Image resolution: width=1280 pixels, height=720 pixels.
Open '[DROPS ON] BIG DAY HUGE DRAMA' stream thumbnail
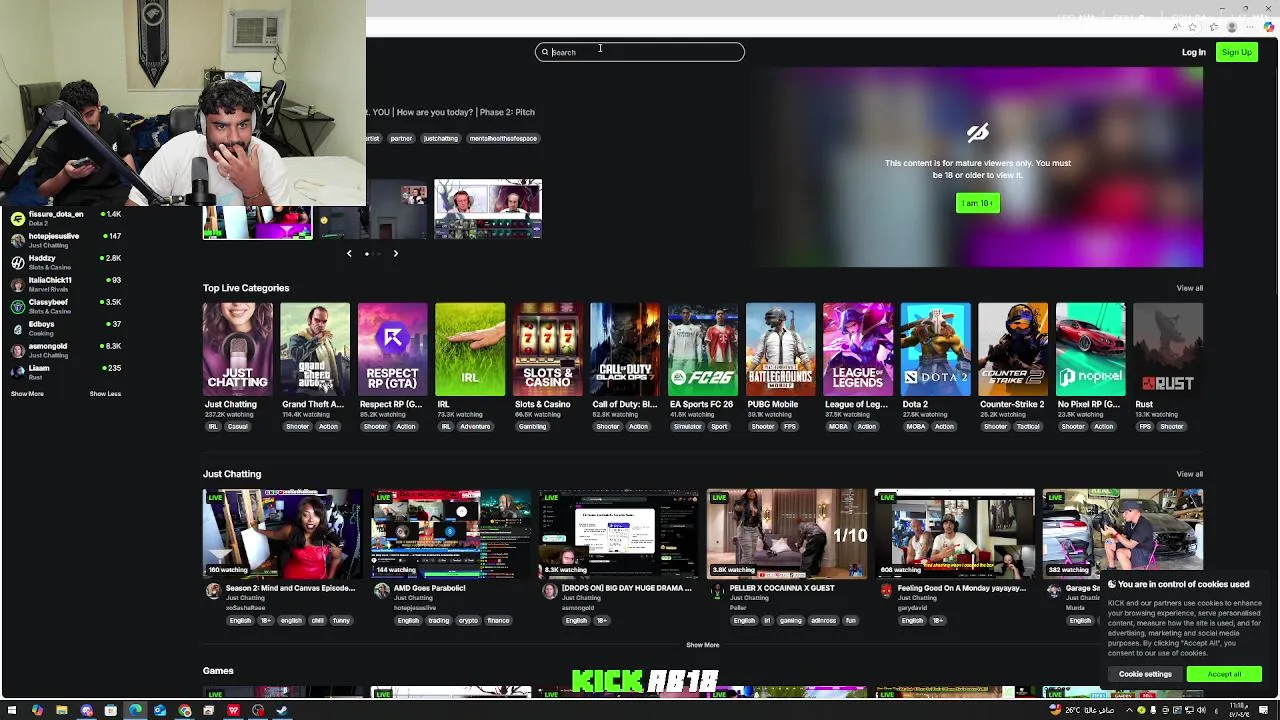(618, 533)
